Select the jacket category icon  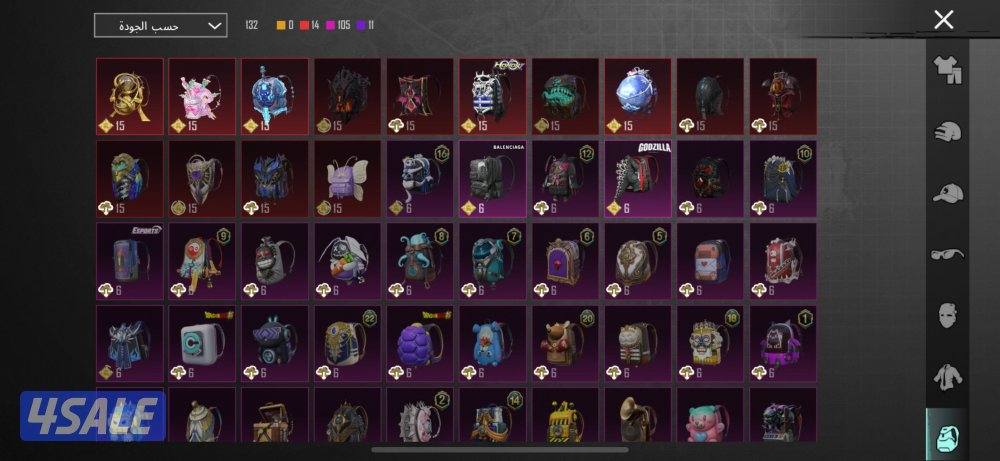point(947,378)
